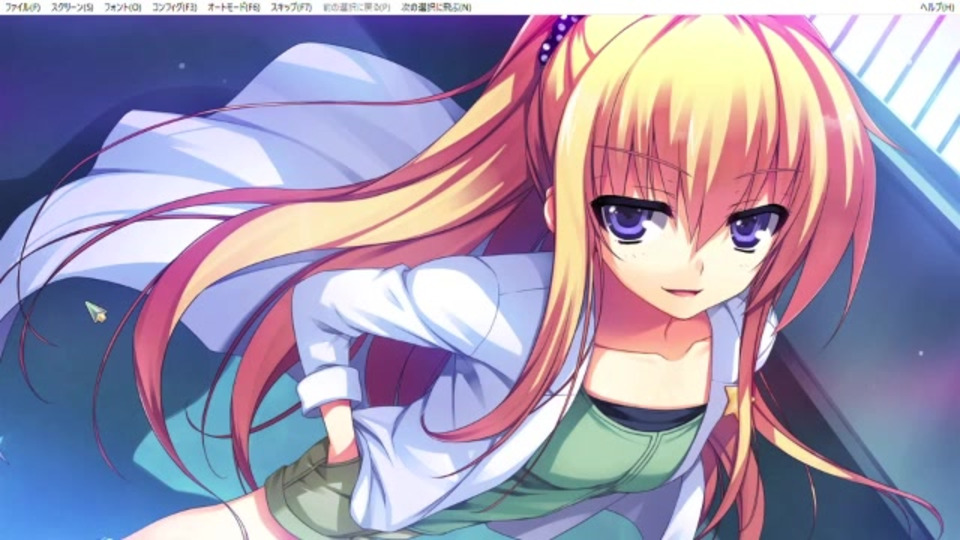Open the ヘルプ(H) menu
The height and width of the screenshot is (540, 960).
(x=937, y=7)
